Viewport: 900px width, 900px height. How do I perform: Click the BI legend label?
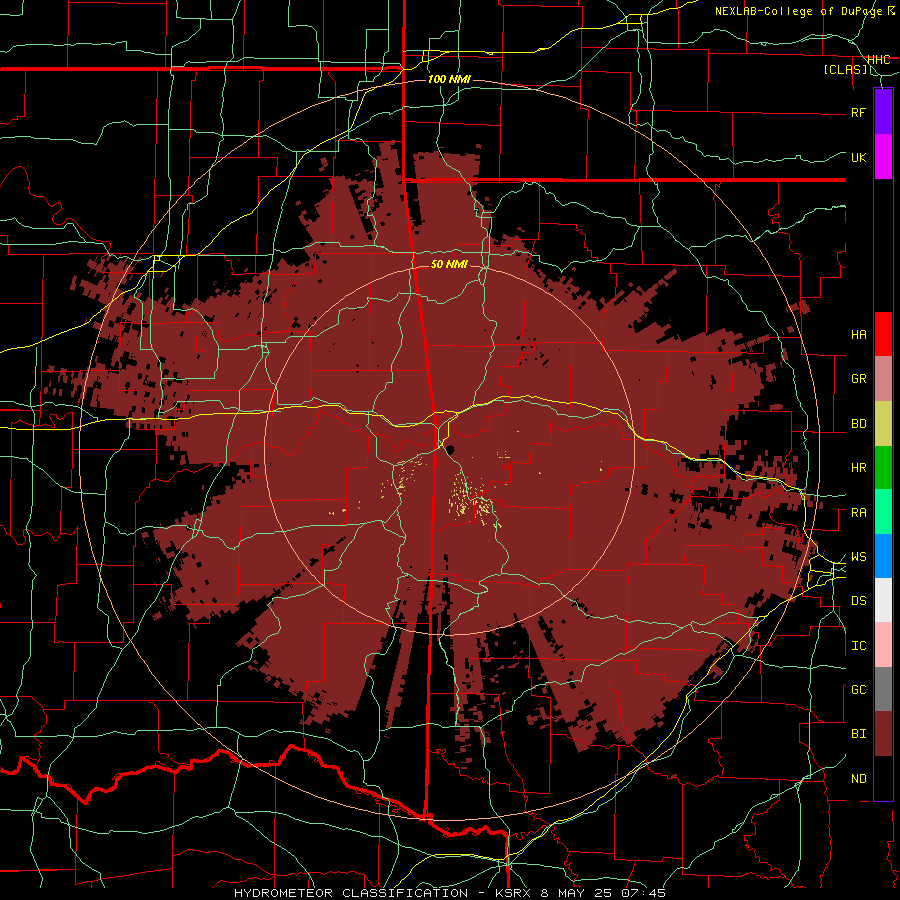[859, 734]
